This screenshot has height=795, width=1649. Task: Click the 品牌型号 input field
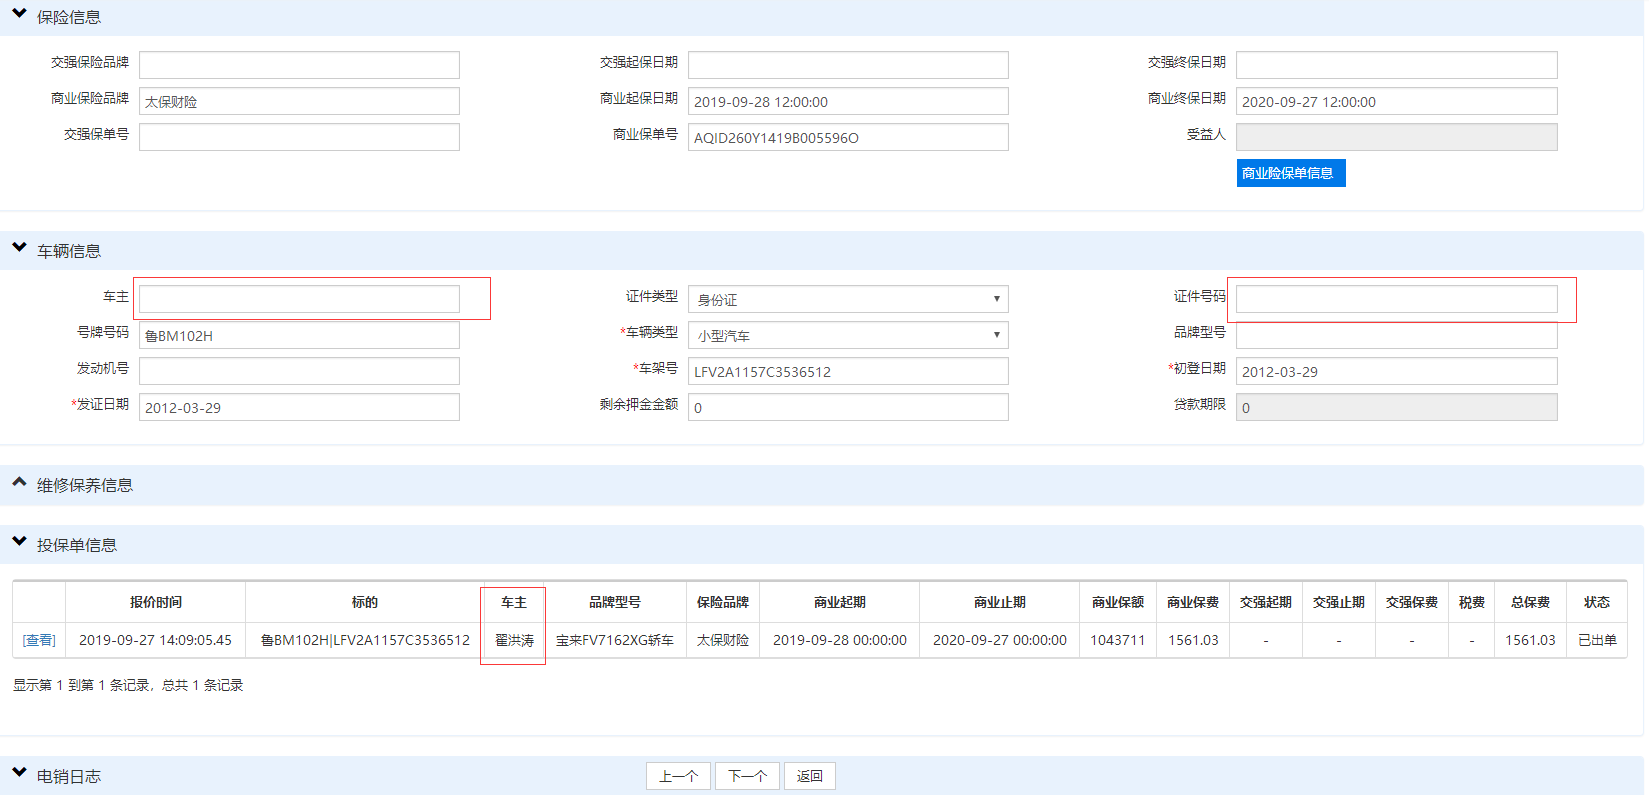(1397, 336)
